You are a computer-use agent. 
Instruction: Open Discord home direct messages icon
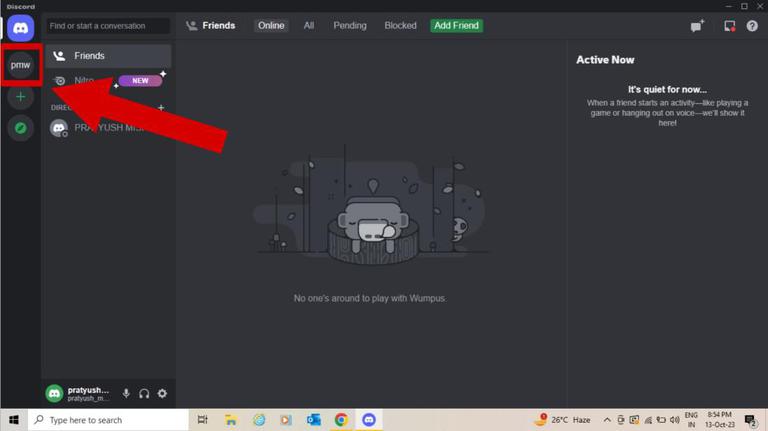(x=21, y=28)
